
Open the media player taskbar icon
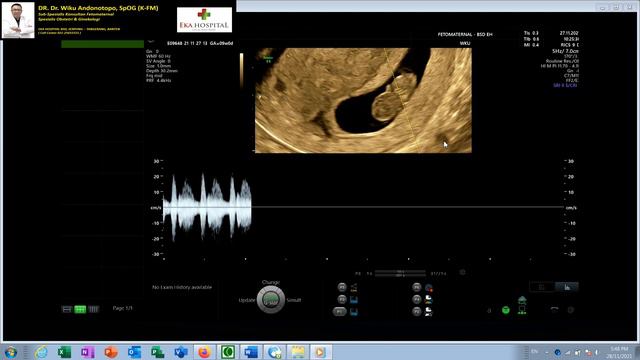(x=320, y=352)
